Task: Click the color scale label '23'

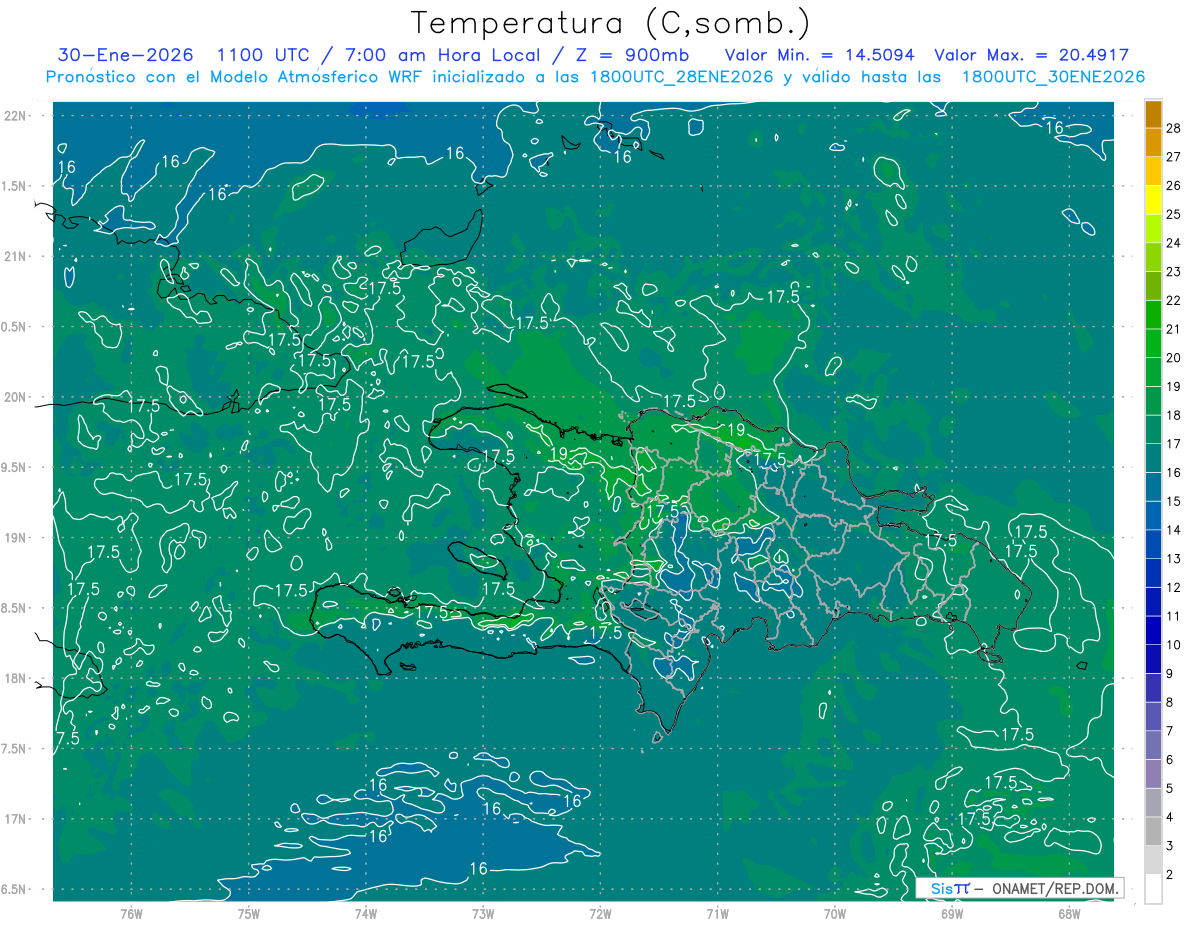Action: (x=1173, y=271)
